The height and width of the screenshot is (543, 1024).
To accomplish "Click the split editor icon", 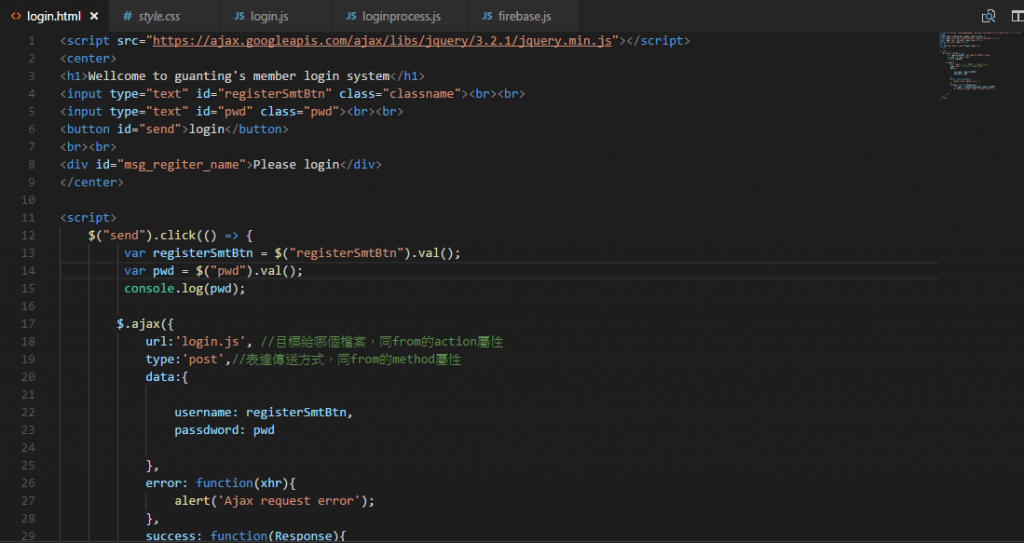I will click(x=1017, y=16).
